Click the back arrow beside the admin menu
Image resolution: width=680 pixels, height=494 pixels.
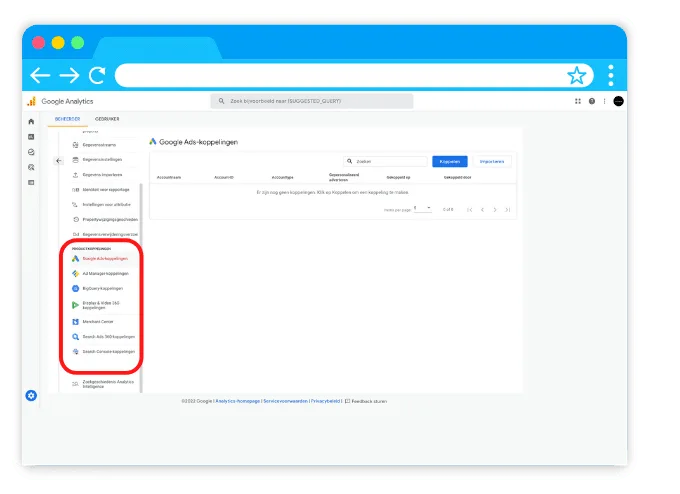58,160
